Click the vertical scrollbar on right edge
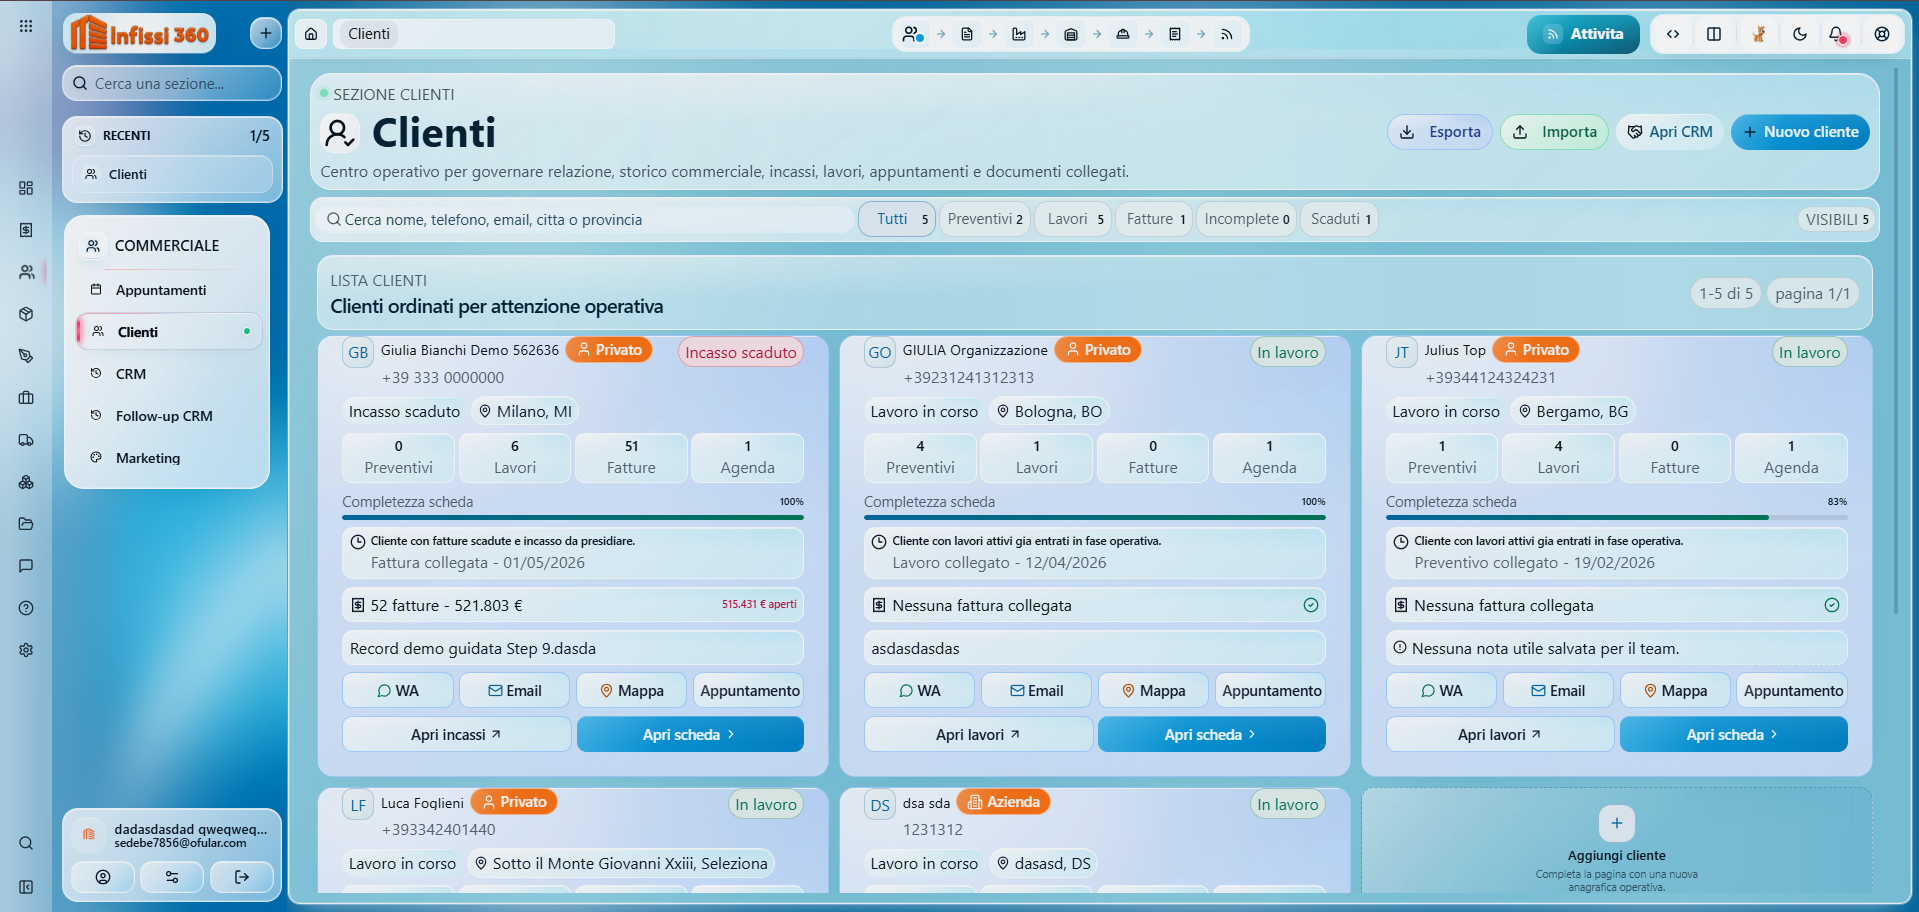The height and width of the screenshot is (912, 1919). click(1895, 340)
